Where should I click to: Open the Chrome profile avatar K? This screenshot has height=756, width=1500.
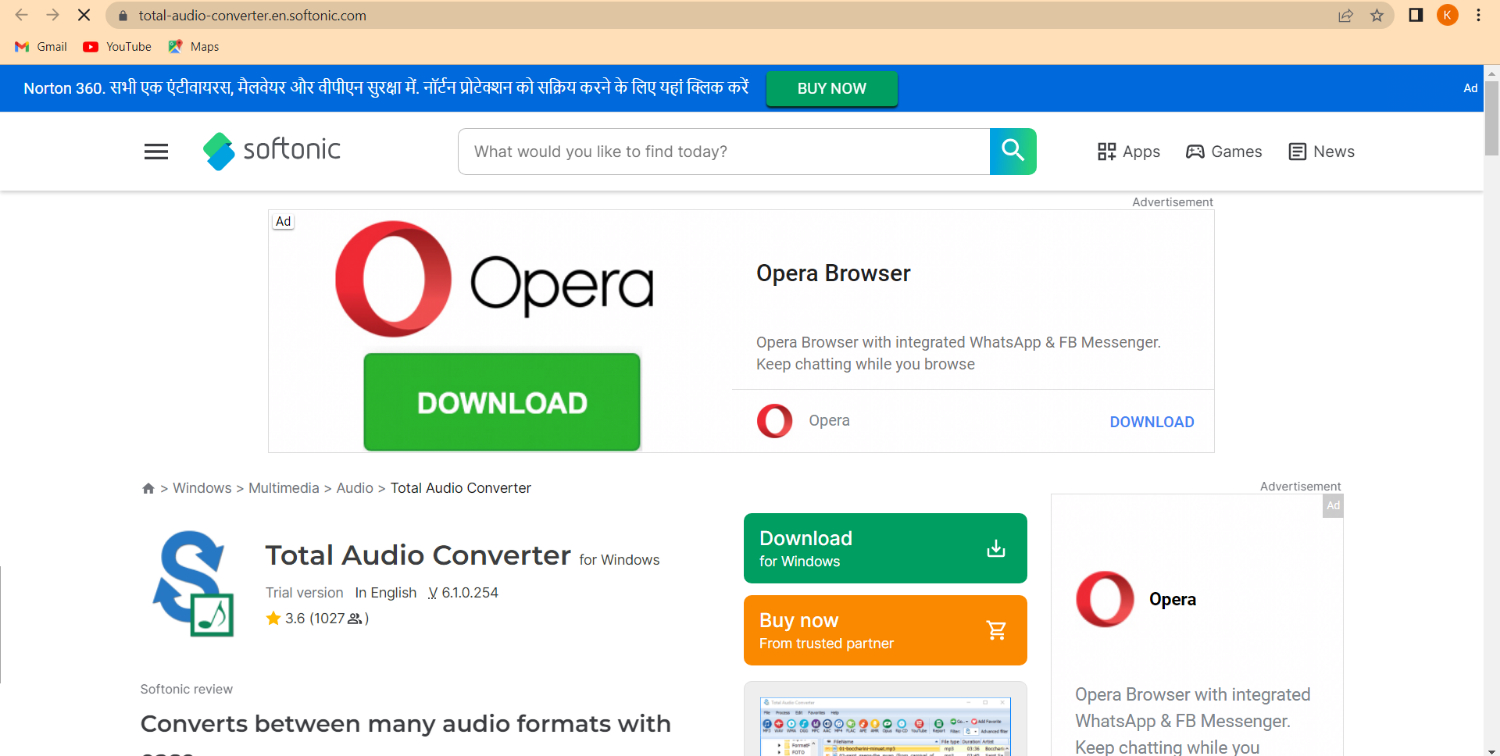click(1447, 15)
